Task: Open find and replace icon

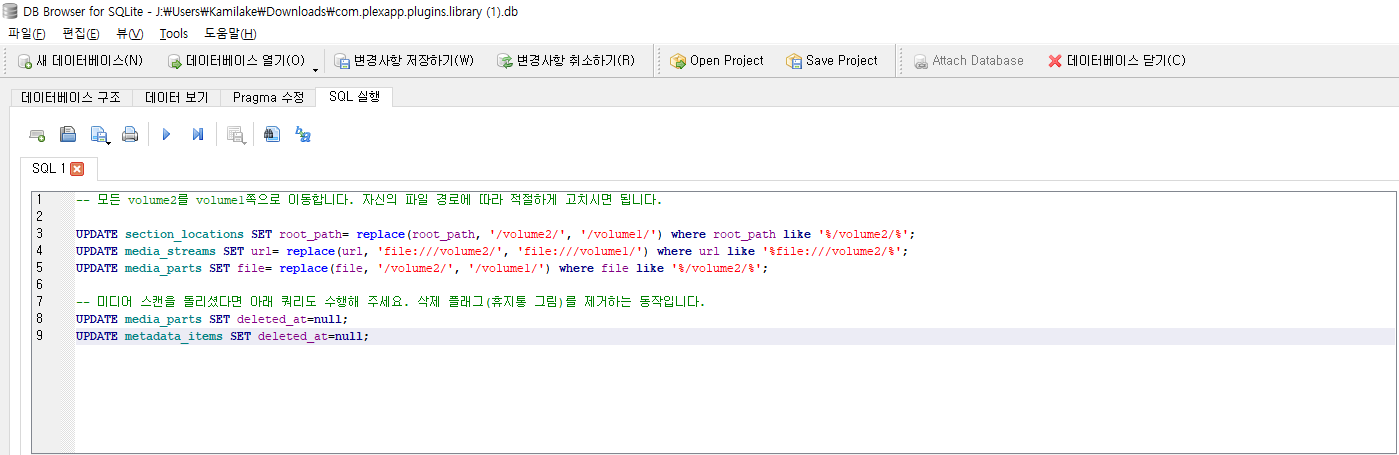Action: [303, 134]
